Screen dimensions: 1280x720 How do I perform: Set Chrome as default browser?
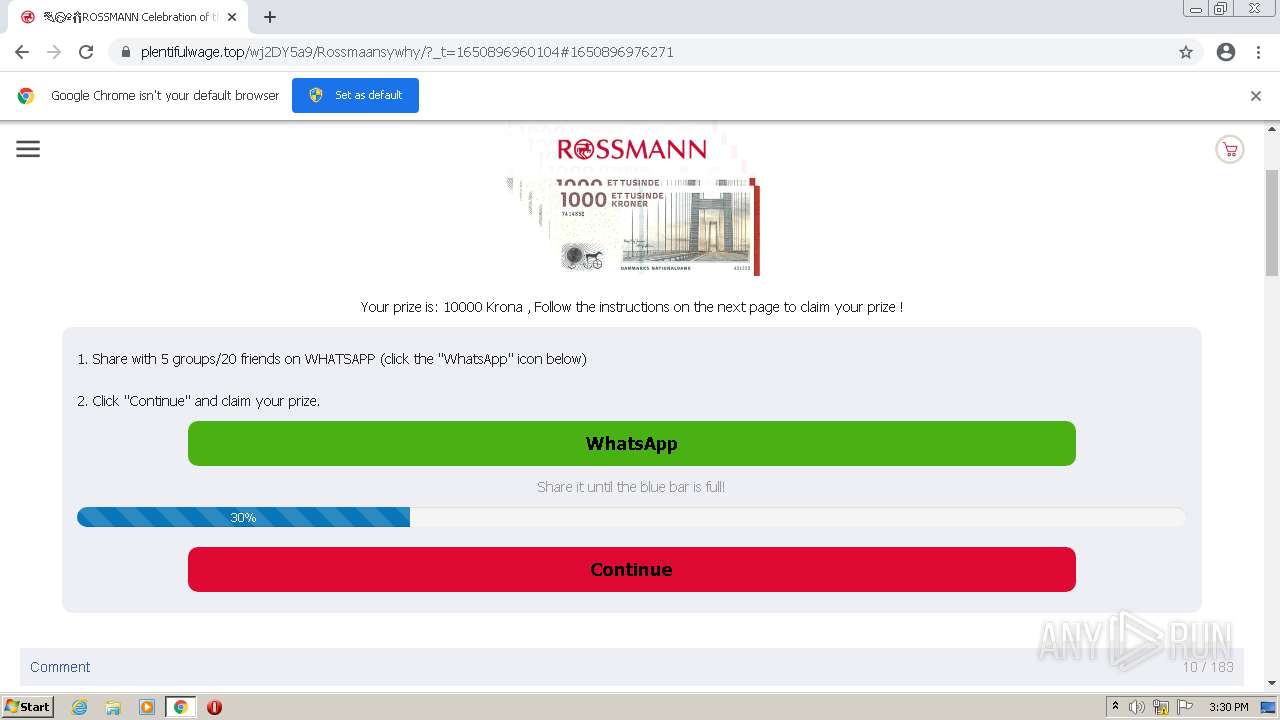(x=355, y=95)
